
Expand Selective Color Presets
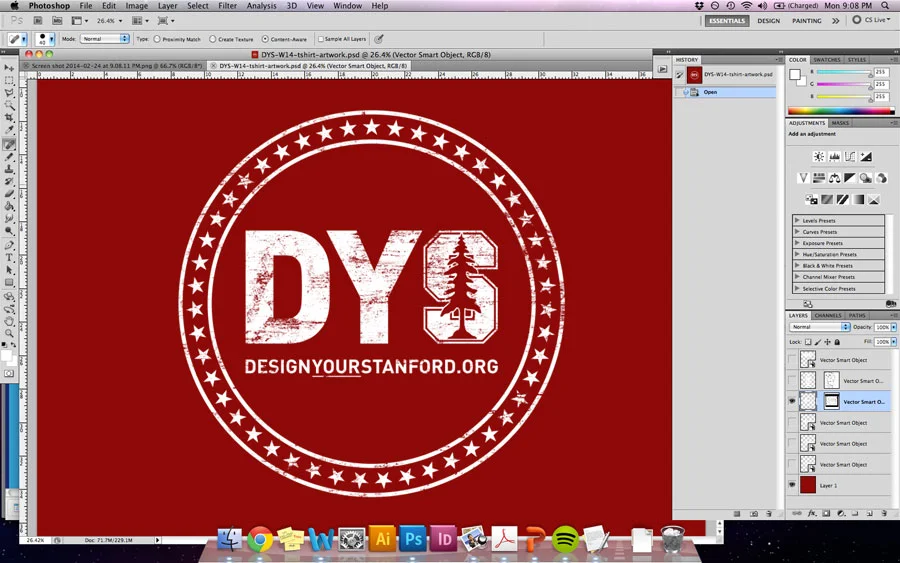[797, 289]
